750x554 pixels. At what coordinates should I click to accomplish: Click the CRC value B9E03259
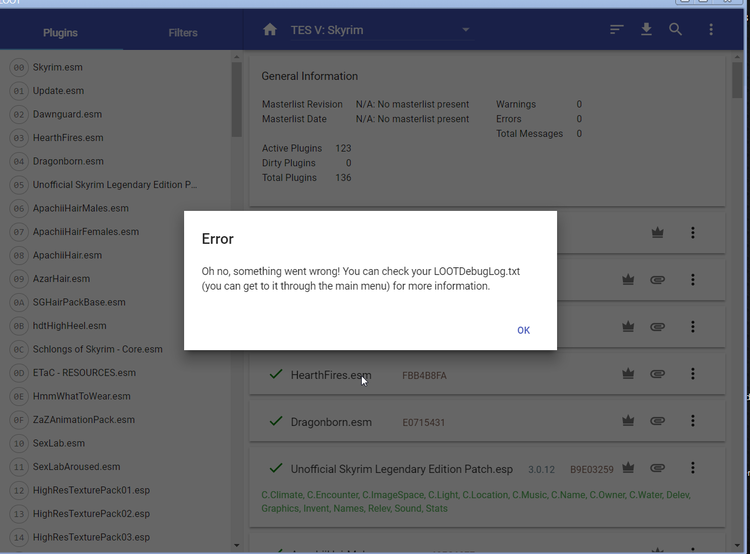(592, 470)
